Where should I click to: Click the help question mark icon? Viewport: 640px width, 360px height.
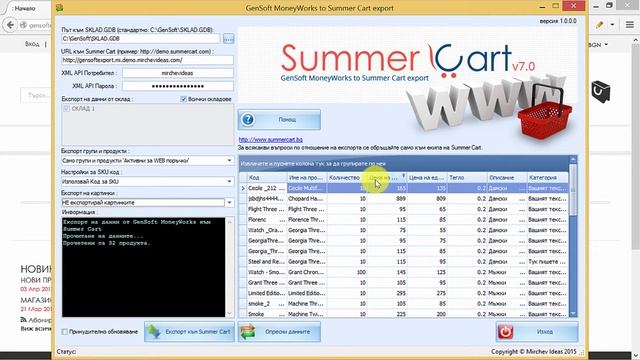248,120
